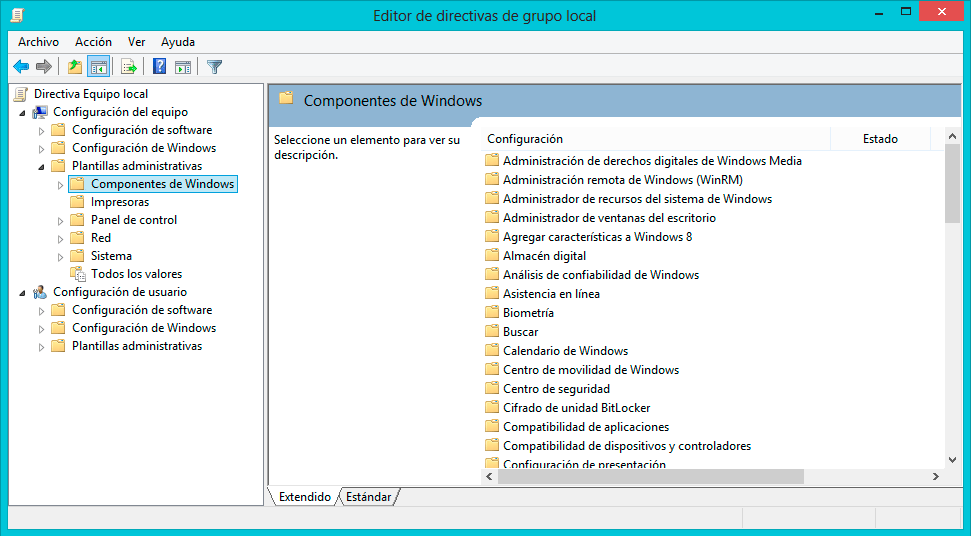Click folder icon in Componentes de Windows header
Viewport: 971px width, 536px height.
(285, 98)
